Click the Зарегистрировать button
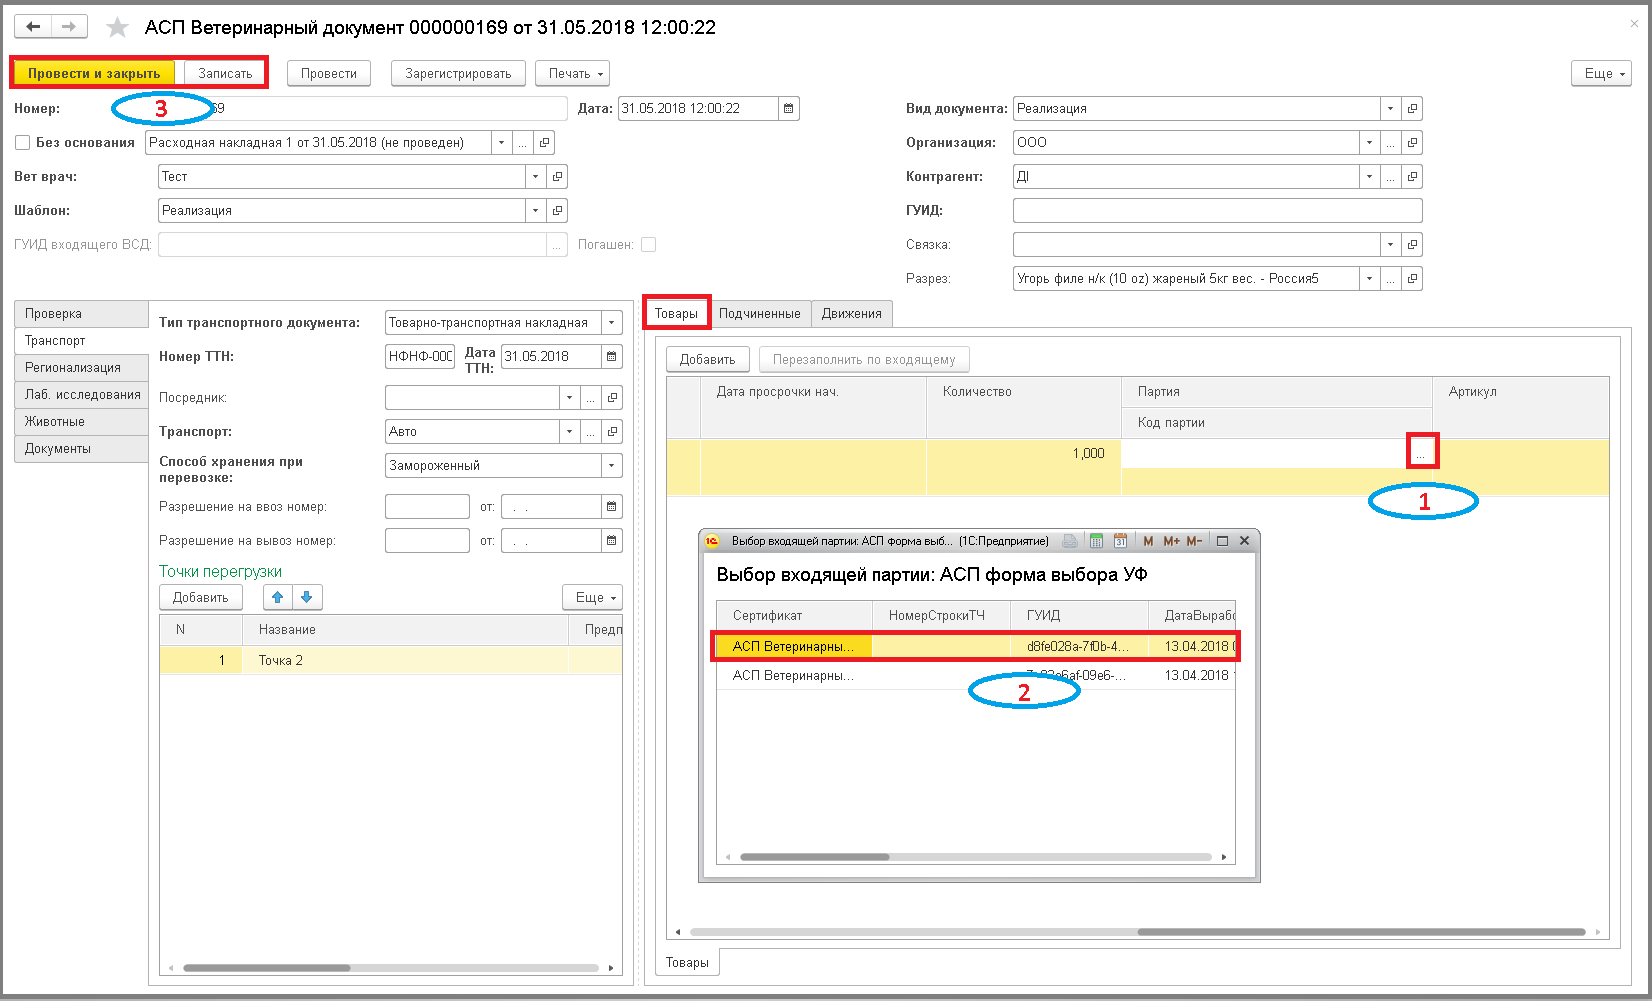Viewport: 1652px width, 1001px height. pyautogui.click(x=458, y=73)
